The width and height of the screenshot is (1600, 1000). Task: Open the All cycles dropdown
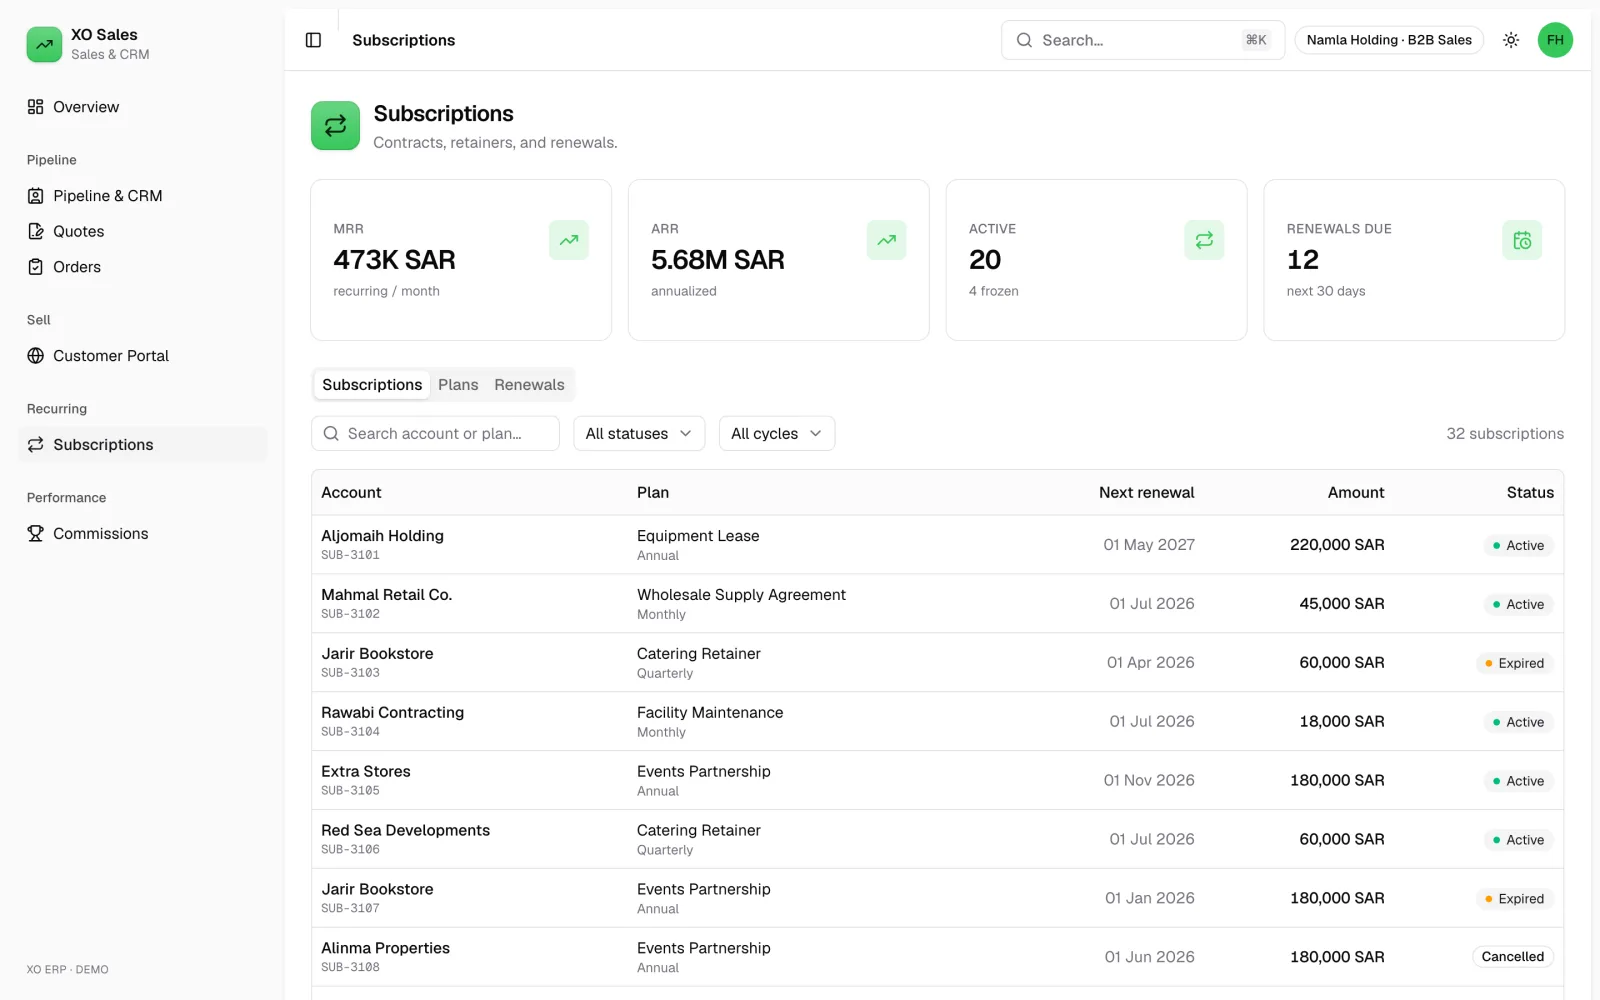click(x=777, y=433)
